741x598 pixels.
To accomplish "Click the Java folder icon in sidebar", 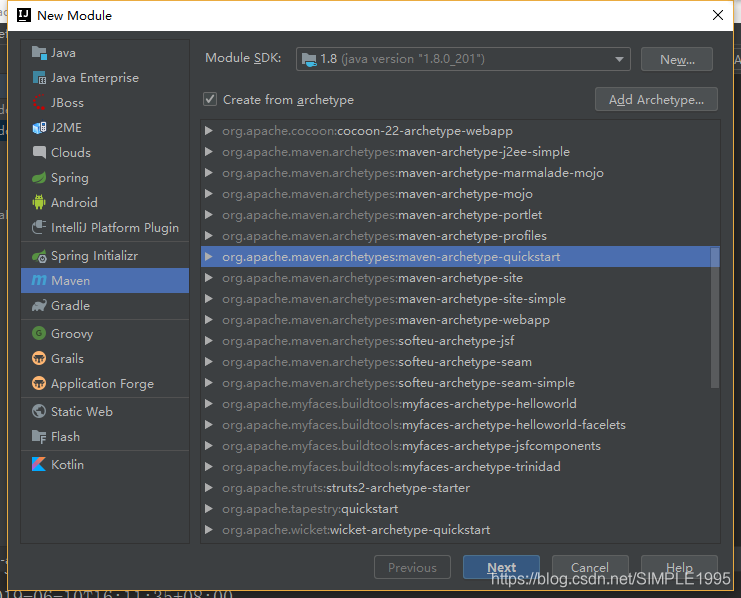I will (x=39, y=52).
